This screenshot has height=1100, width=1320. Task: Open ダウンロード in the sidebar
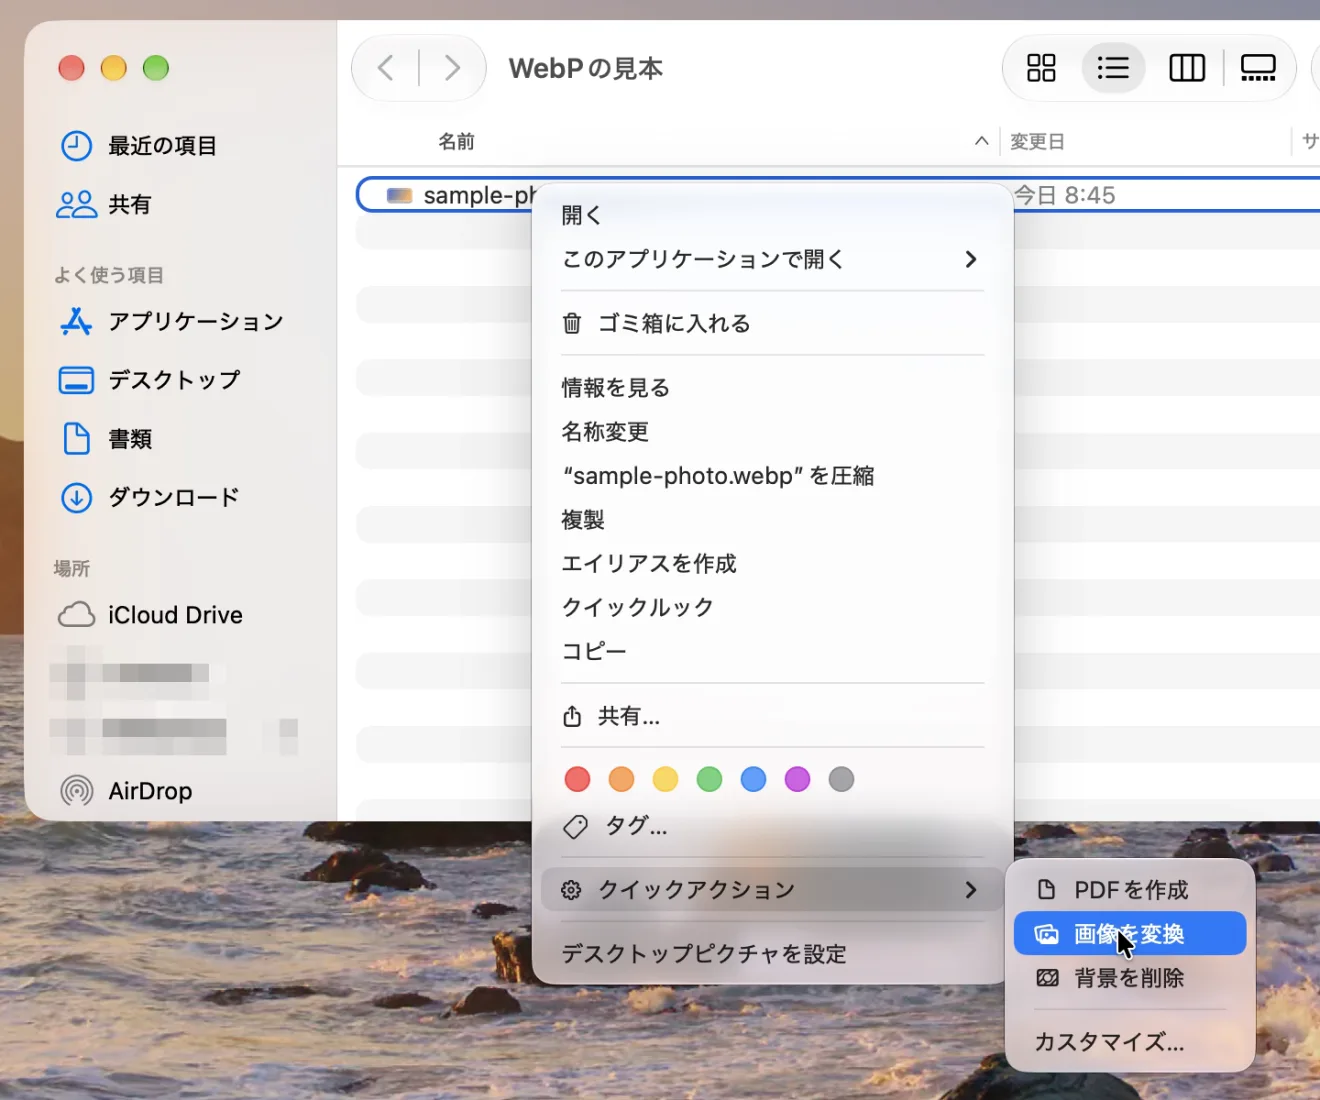(x=150, y=497)
